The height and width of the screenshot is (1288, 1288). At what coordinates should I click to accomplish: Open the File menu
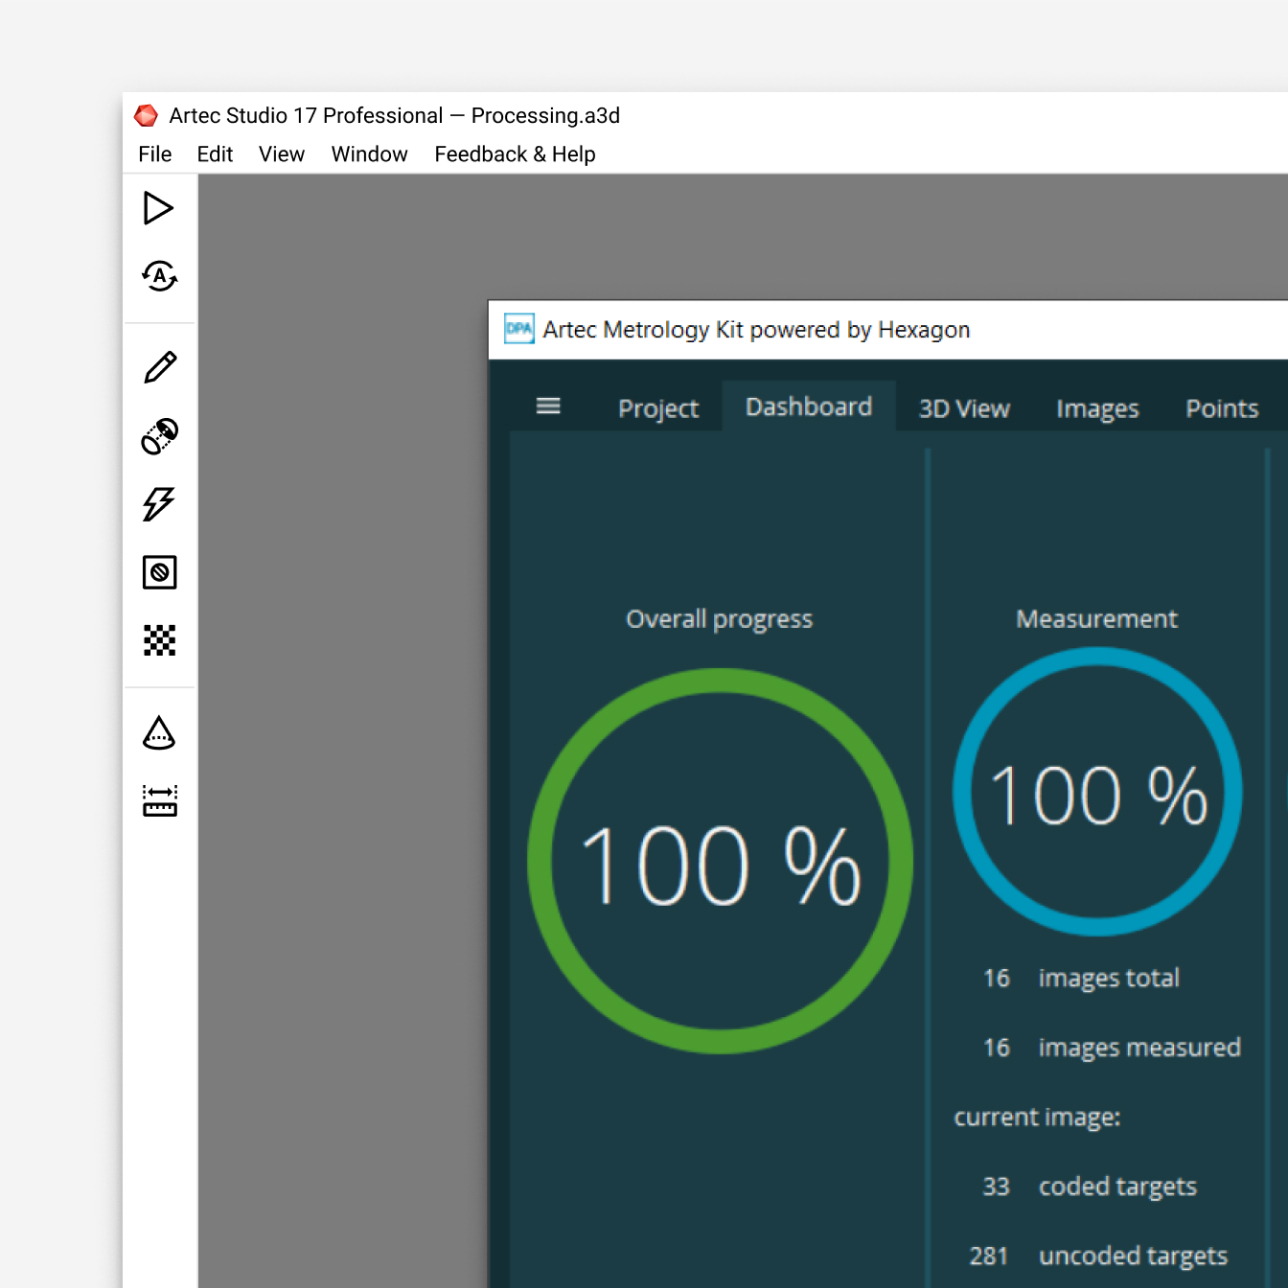click(x=155, y=154)
